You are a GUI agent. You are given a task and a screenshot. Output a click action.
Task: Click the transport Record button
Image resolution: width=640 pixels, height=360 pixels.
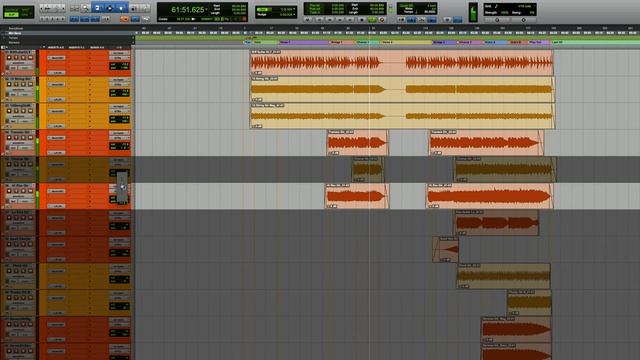point(382,20)
